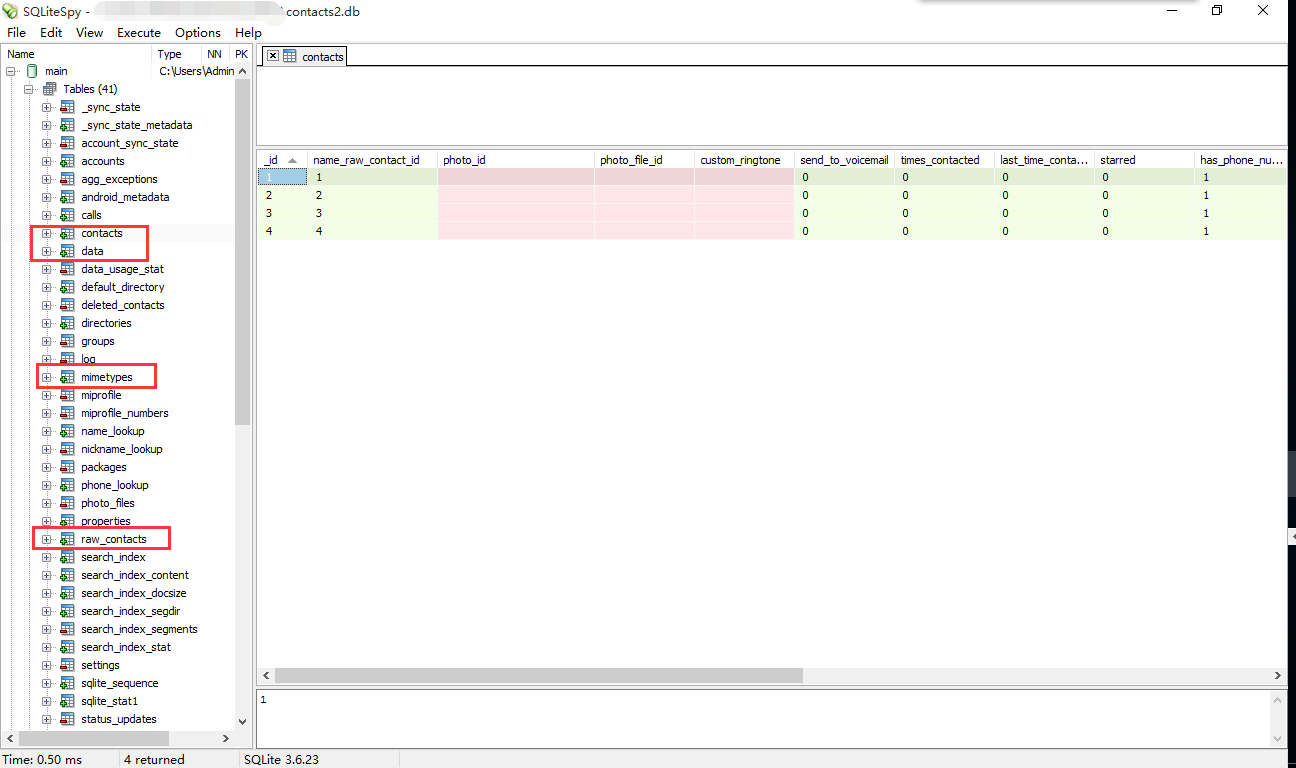Open the Options menu
Screen dimensions: 1296x768
(x=198, y=33)
